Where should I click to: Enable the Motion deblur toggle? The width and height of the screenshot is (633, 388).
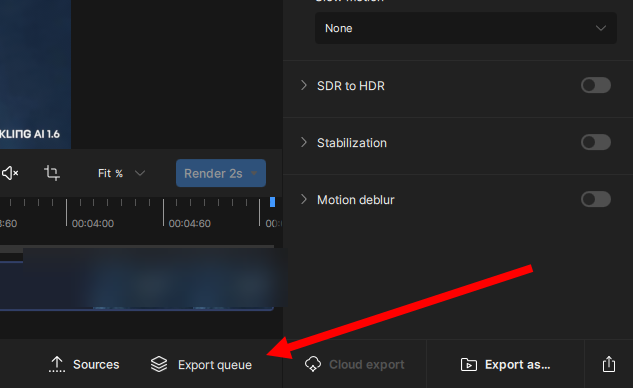pos(595,199)
